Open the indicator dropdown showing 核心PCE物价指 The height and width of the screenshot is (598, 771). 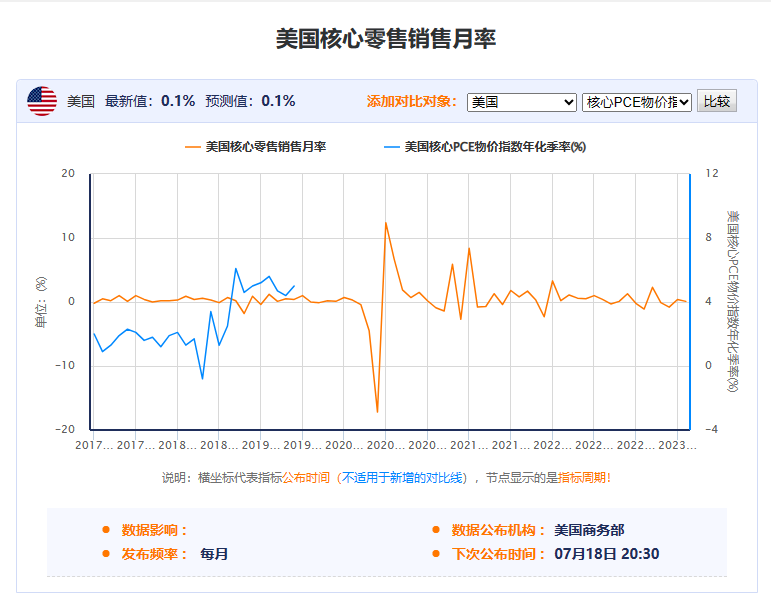[637, 102]
